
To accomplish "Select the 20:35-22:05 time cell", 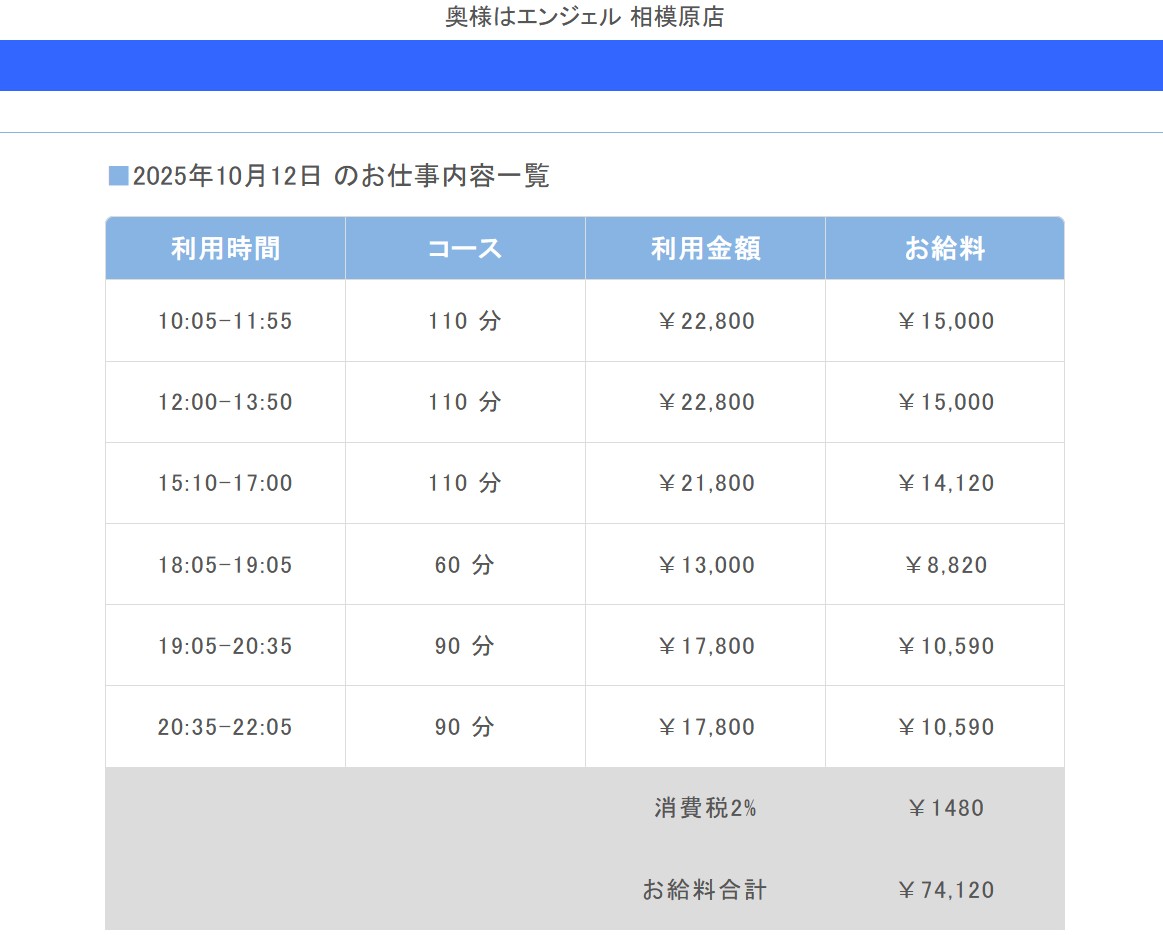I will point(225,727).
